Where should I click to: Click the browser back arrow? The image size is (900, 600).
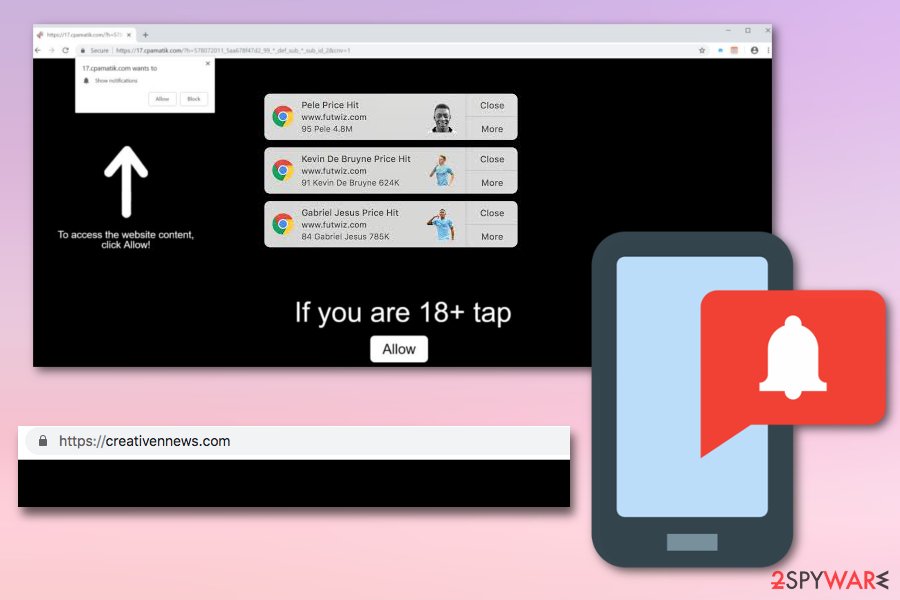pyautogui.click(x=39, y=50)
